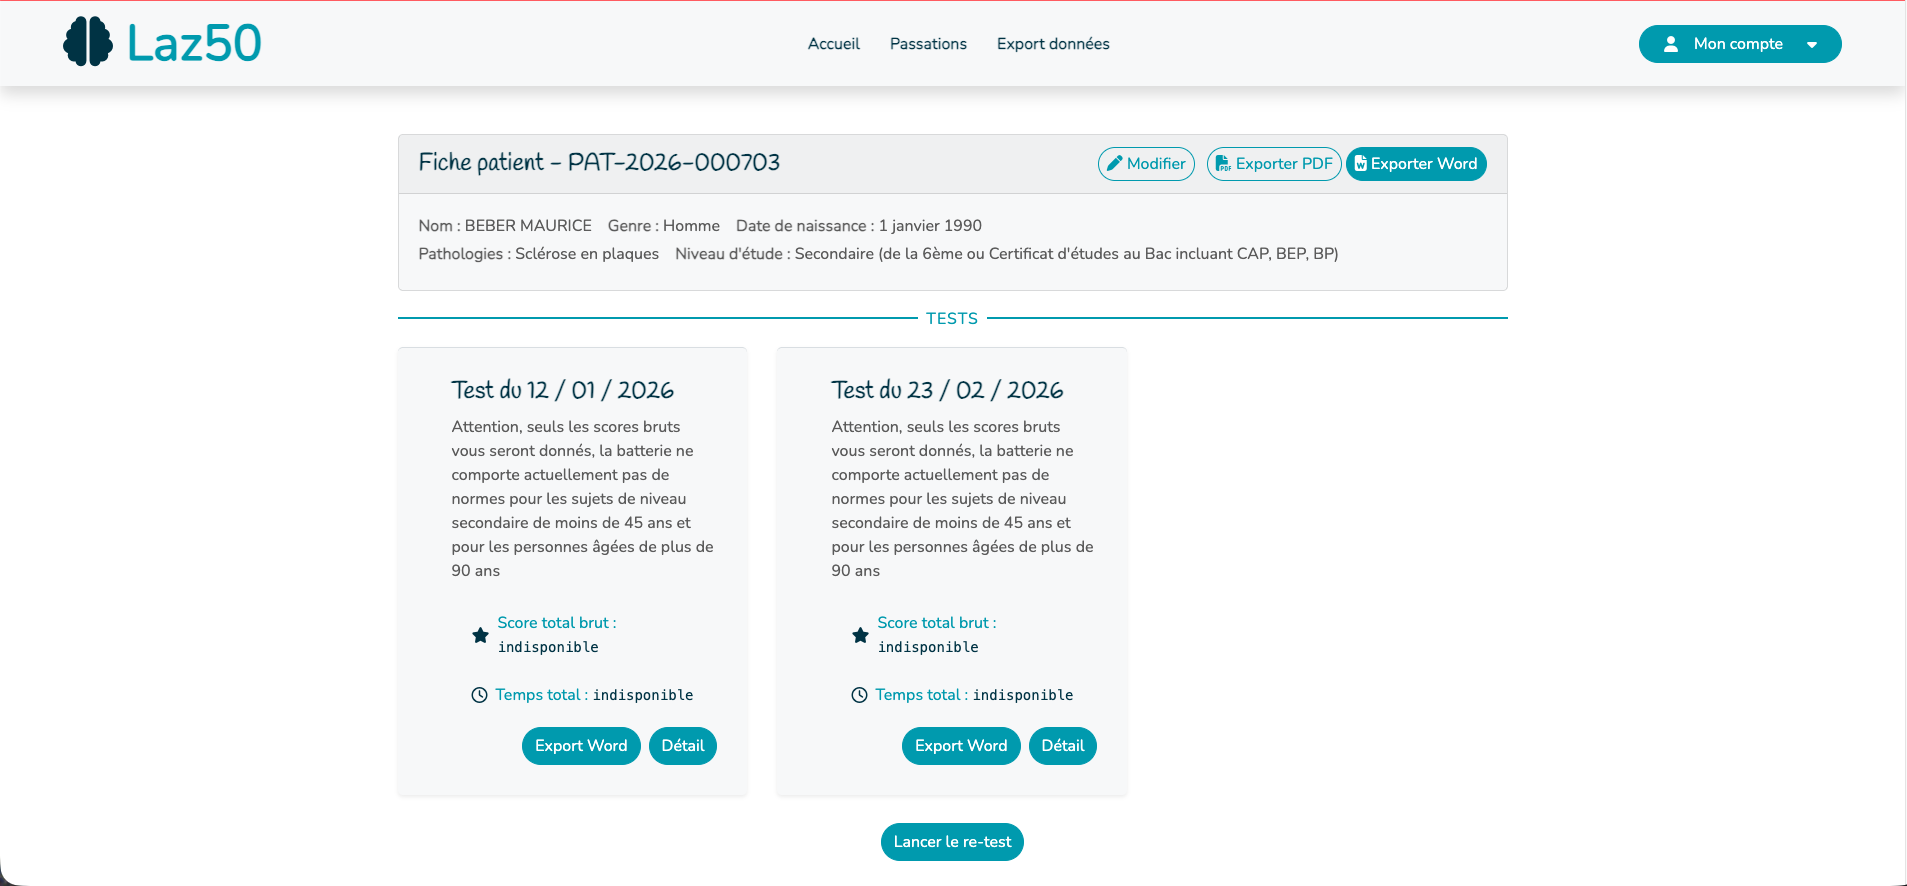This screenshot has height=886, width=1907.
Task: Click the user icon in Mon compte
Action: [x=1671, y=44]
